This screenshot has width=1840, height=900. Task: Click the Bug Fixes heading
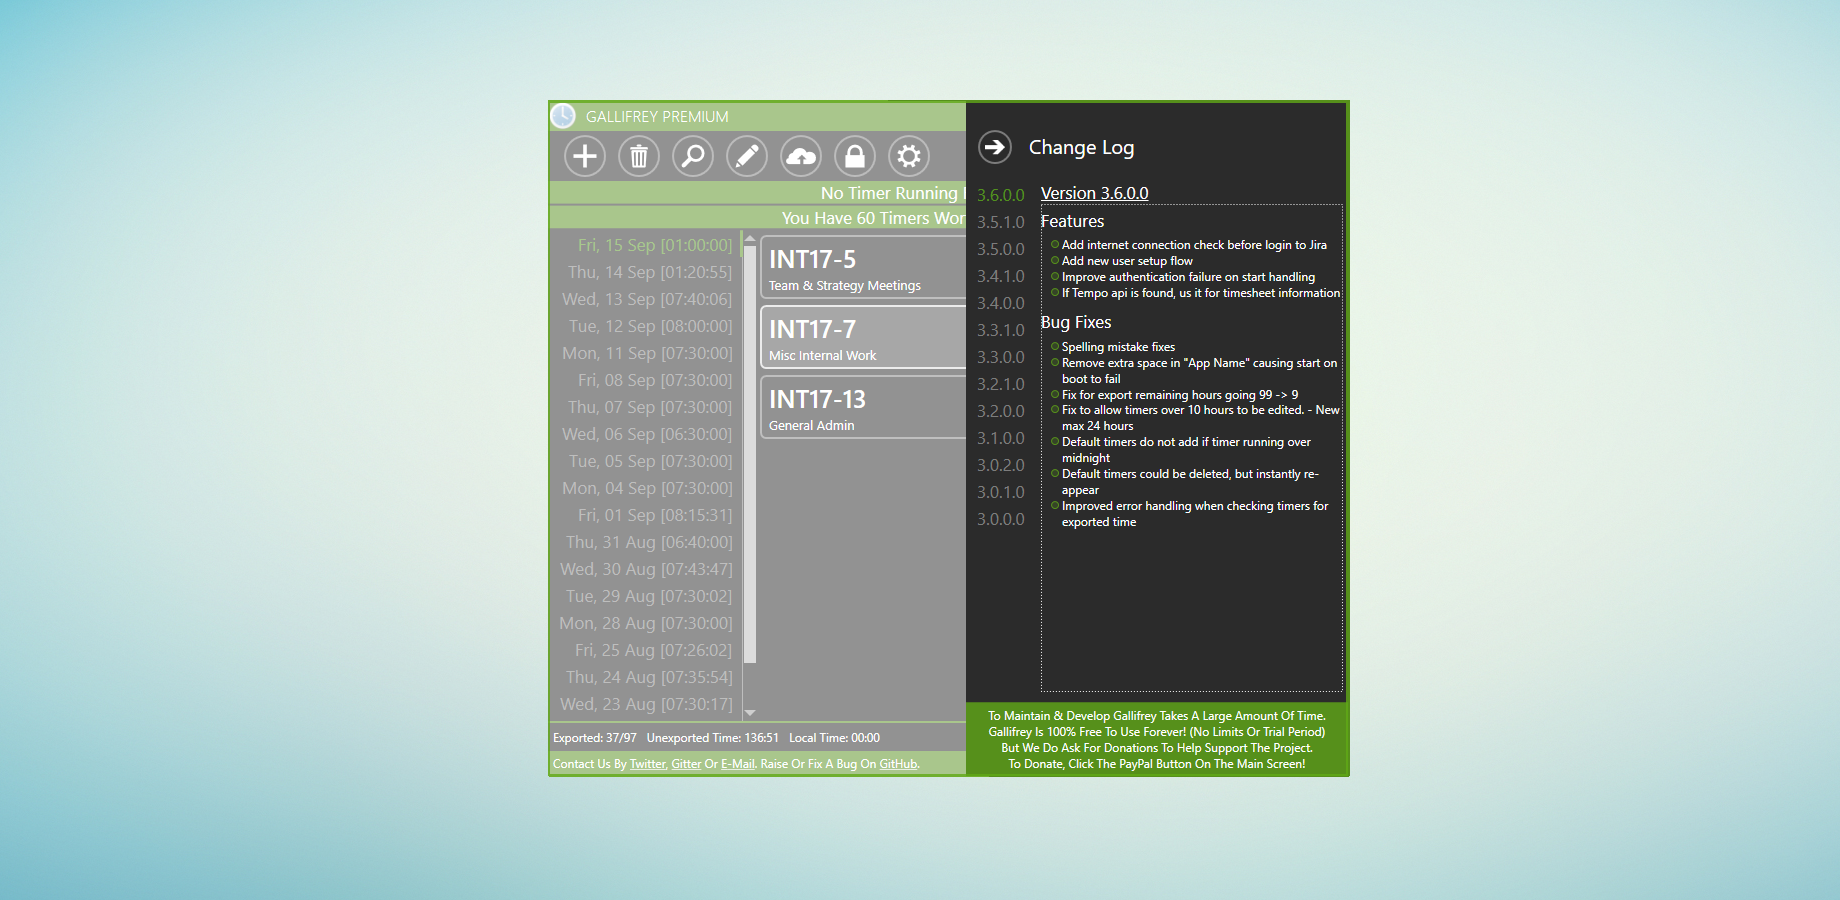coord(1076,322)
